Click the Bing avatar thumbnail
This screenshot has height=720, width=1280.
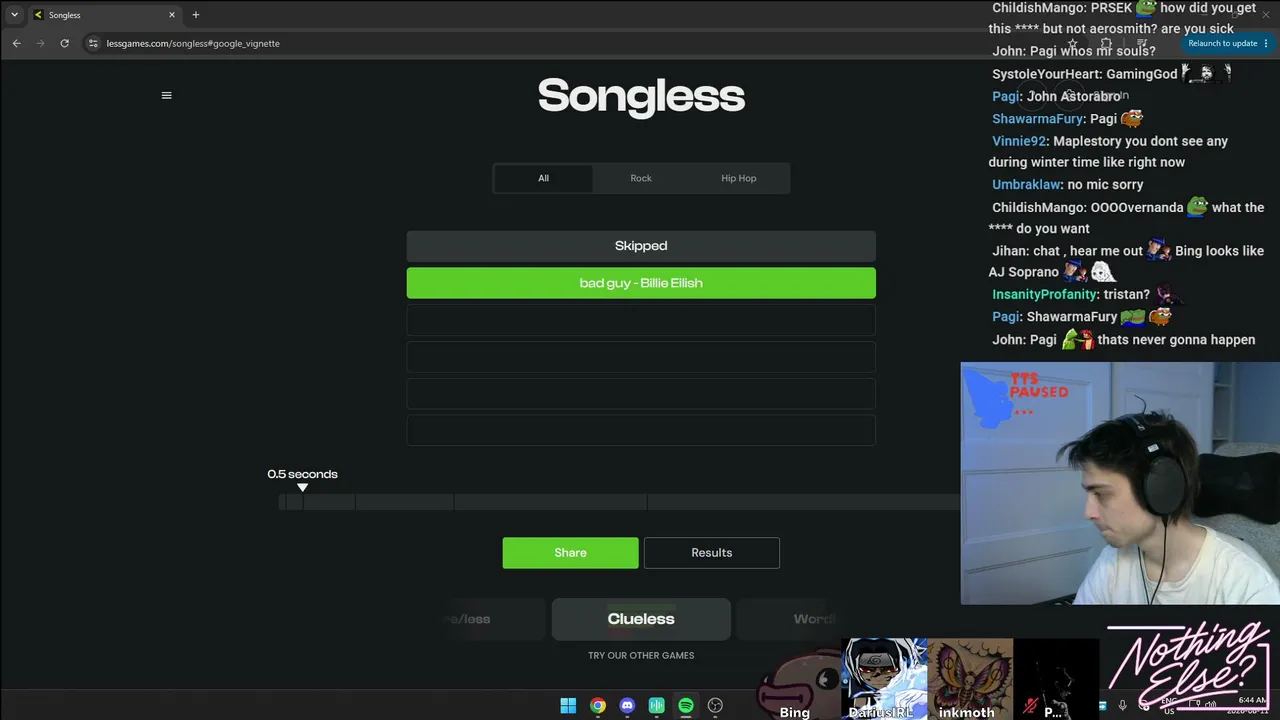pyautogui.click(x=798, y=685)
